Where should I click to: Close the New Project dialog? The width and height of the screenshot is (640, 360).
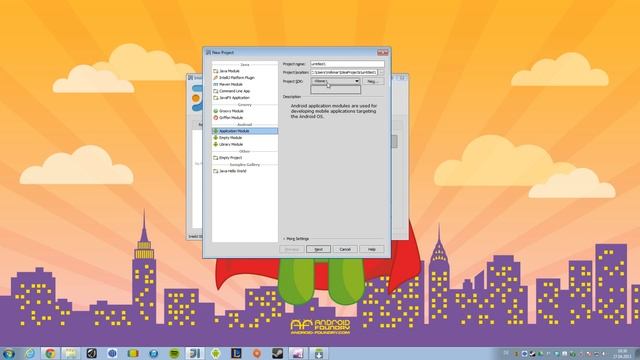point(382,52)
